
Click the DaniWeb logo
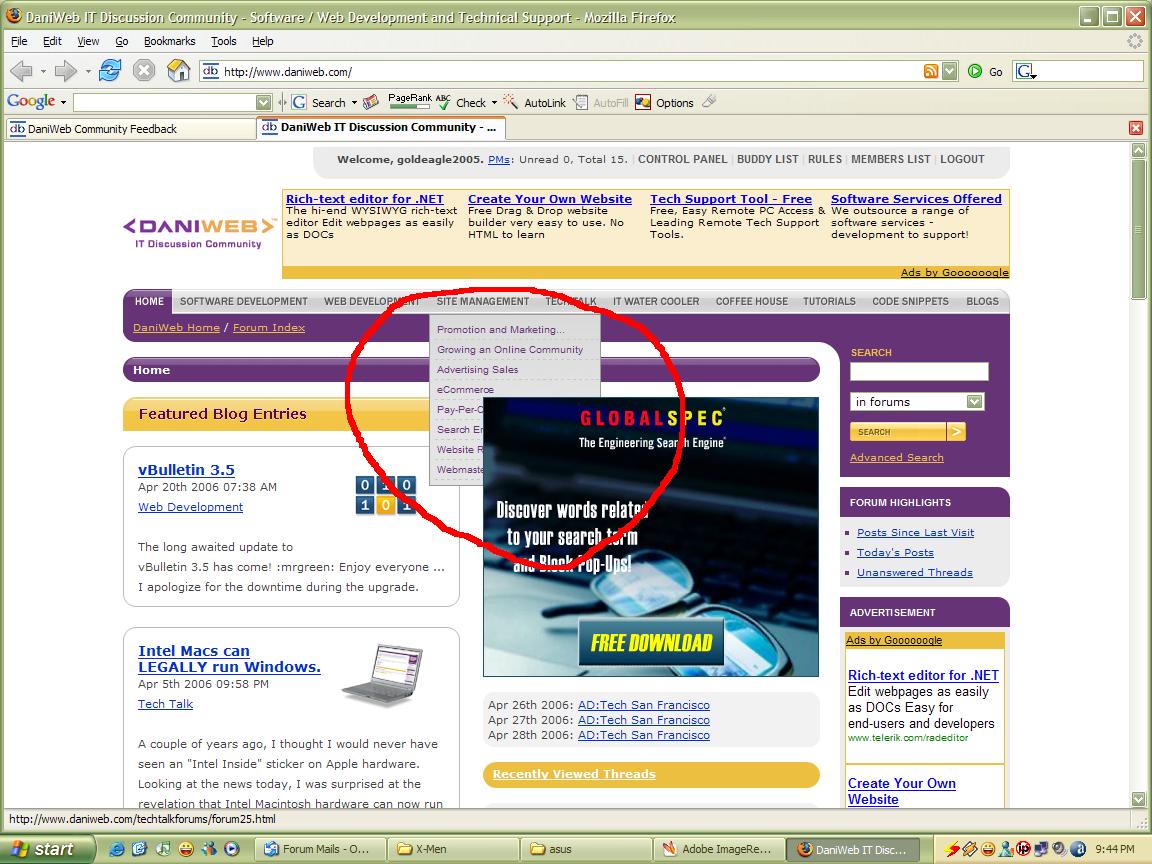point(199,232)
